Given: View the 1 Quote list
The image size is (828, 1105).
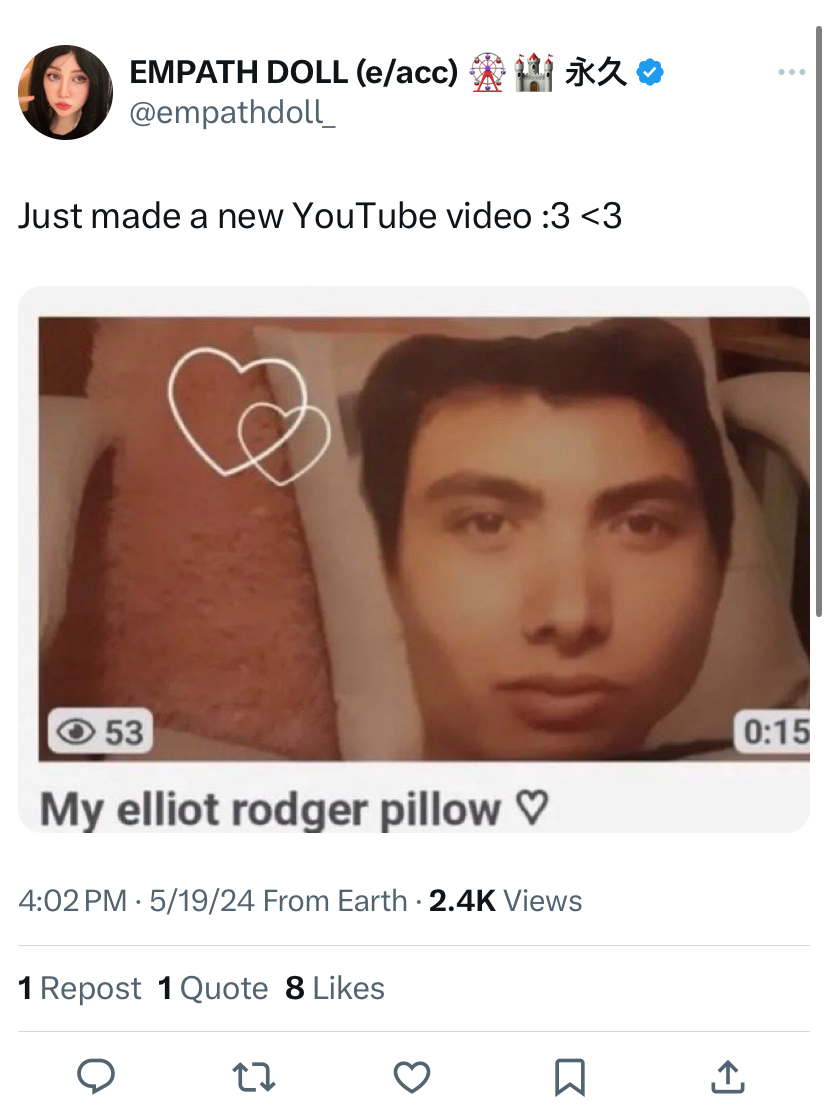Looking at the screenshot, I should (x=213, y=988).
